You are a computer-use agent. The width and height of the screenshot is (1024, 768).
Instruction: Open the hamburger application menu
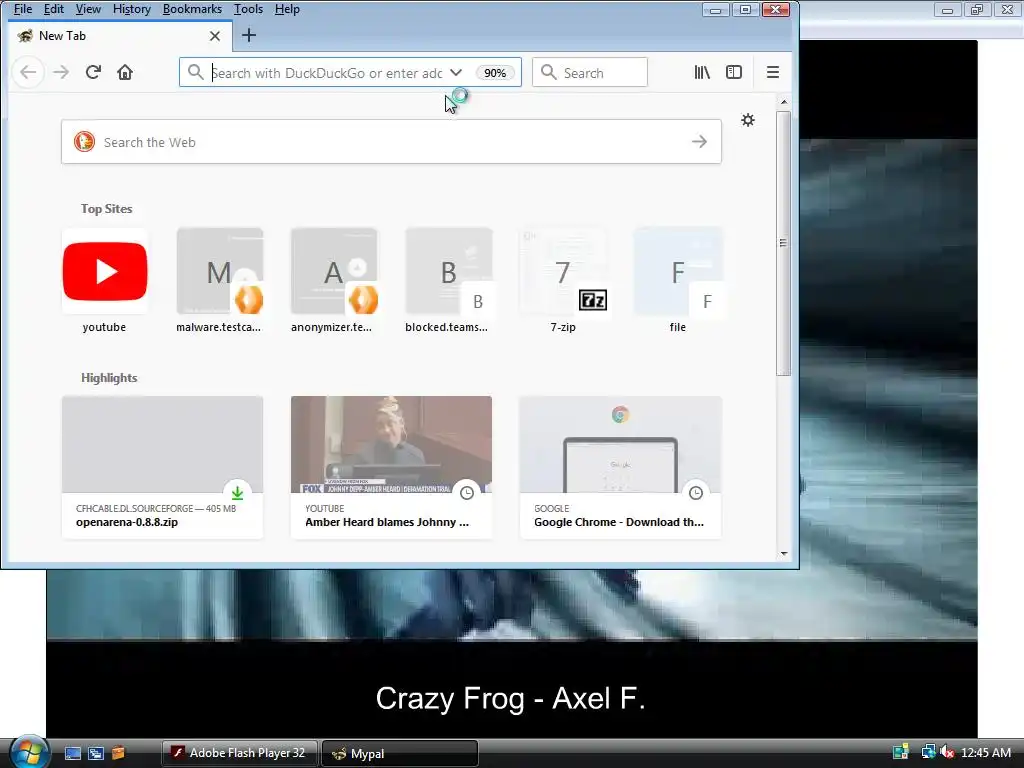[x=773, y=72]
